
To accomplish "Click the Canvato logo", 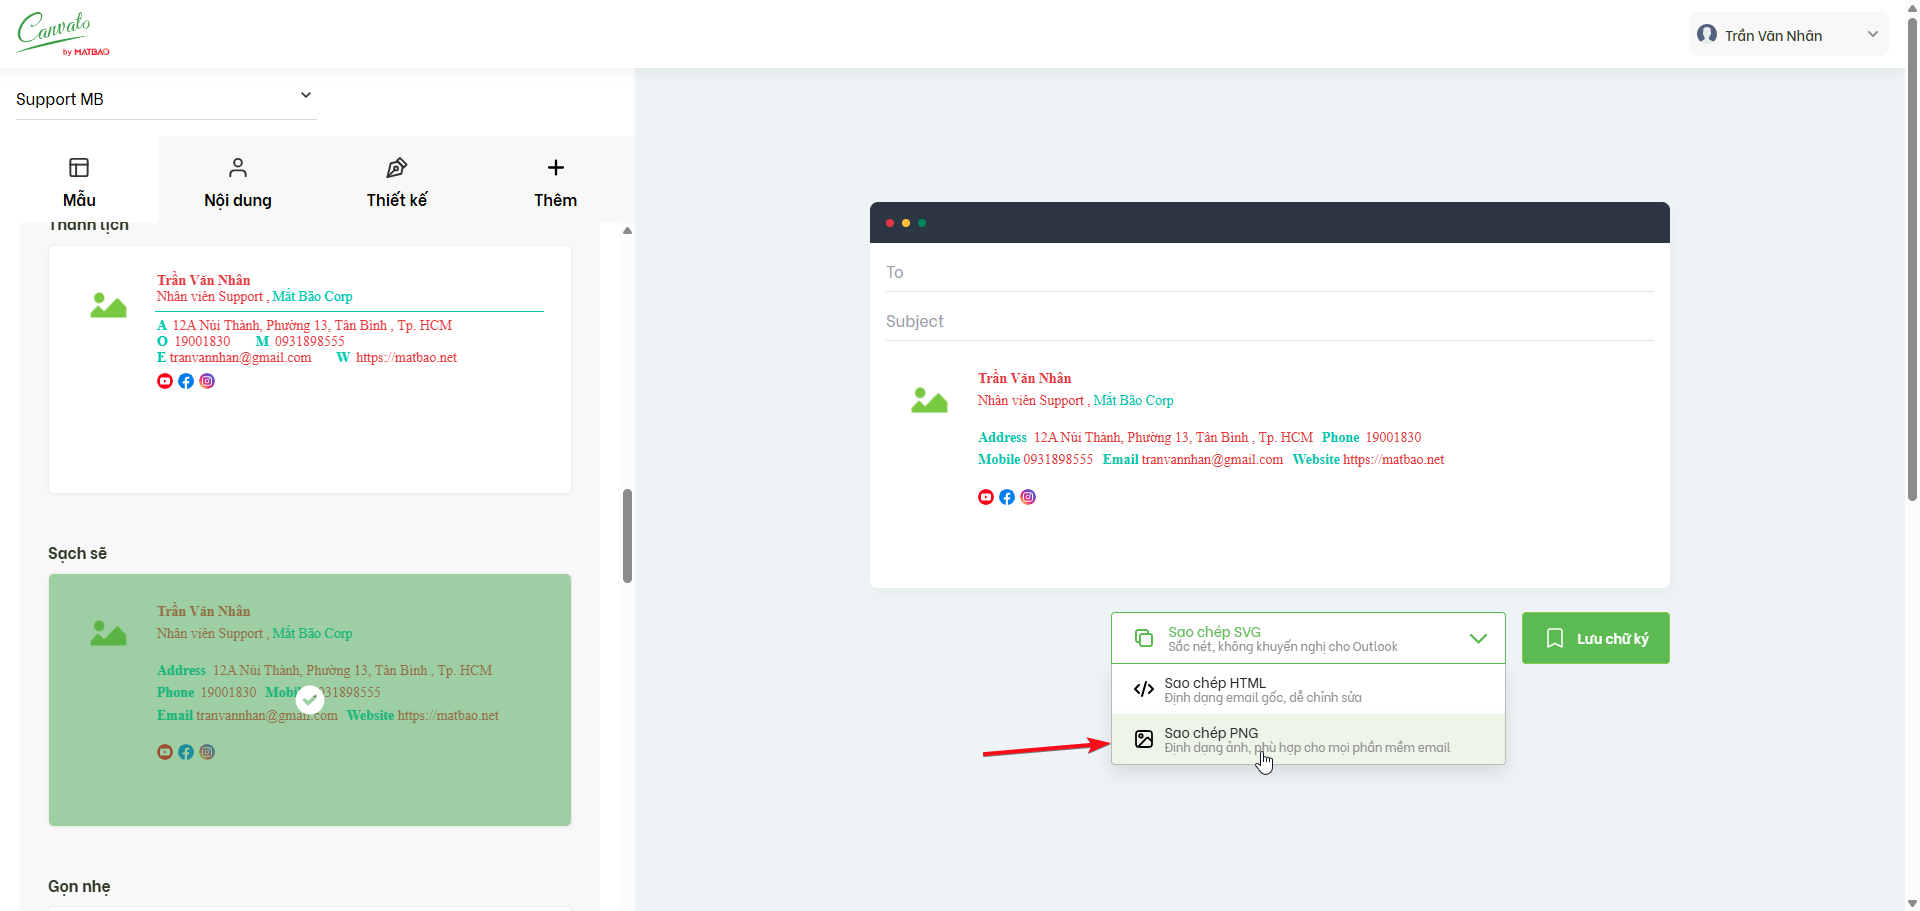I will (x=62, y=33).
